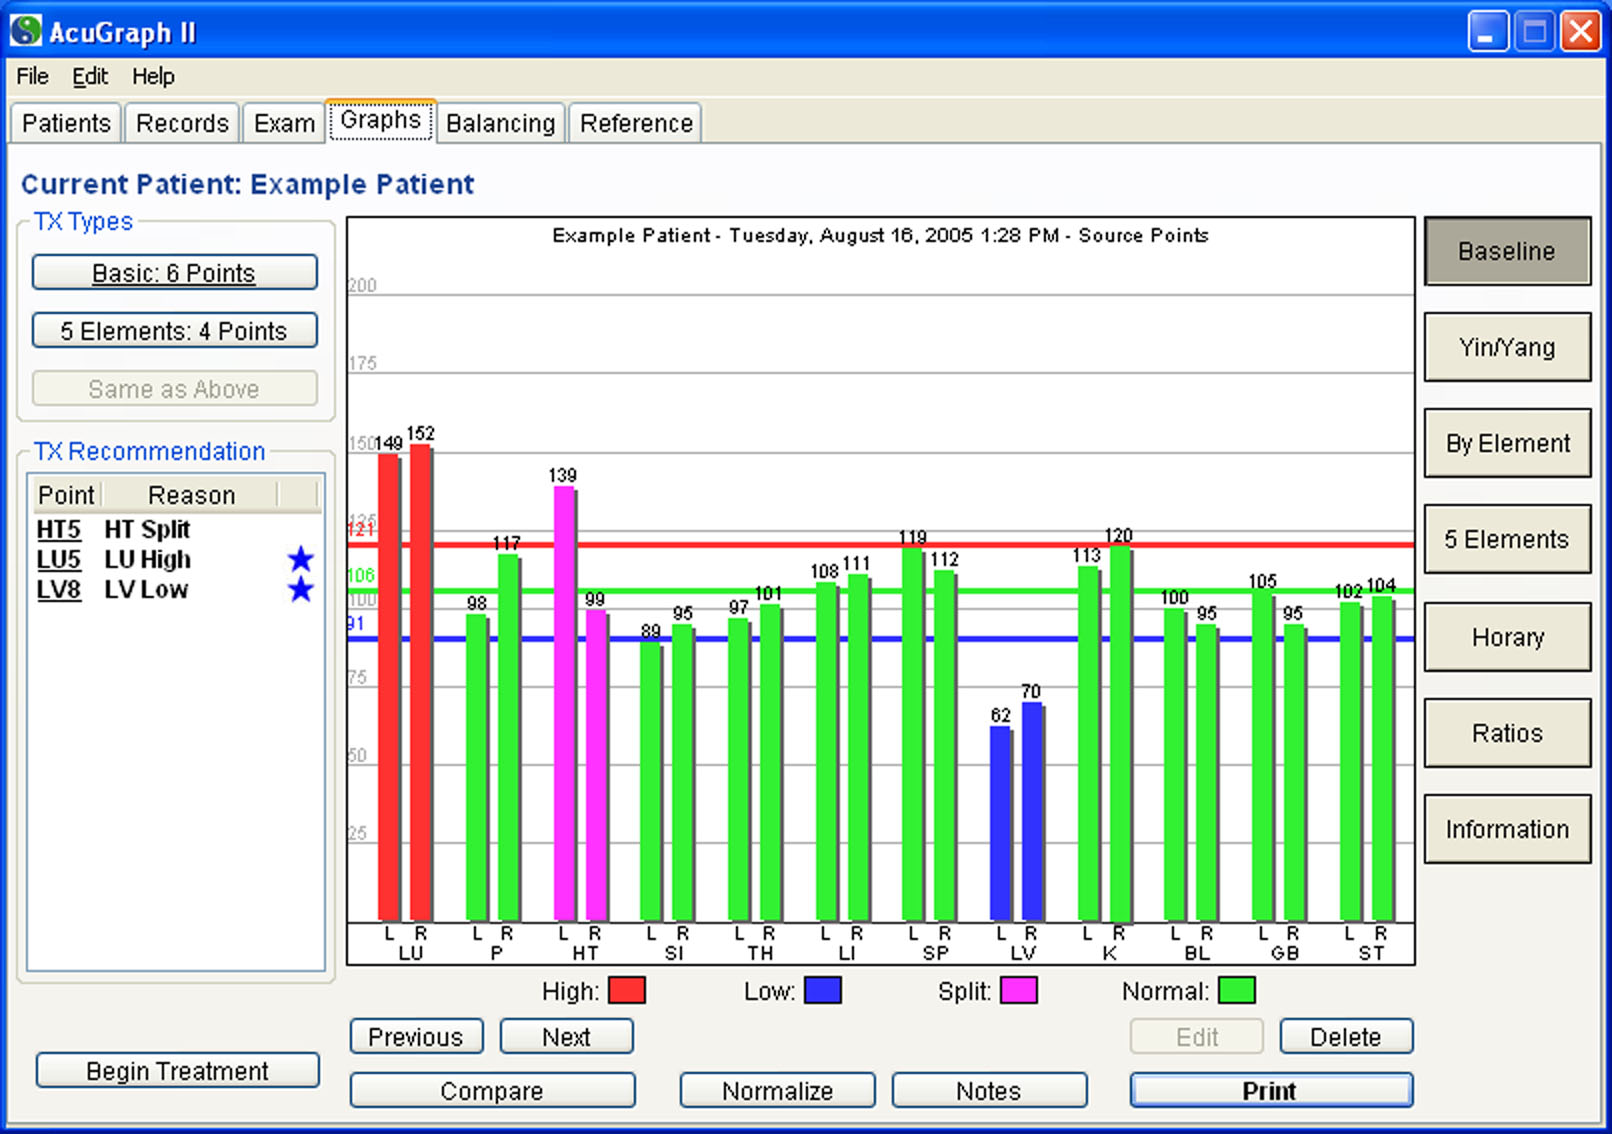The width and height of the screenshot is (1612, 1134).
Task: Click the blue lower limit value 91
Action: click(356, 624)
